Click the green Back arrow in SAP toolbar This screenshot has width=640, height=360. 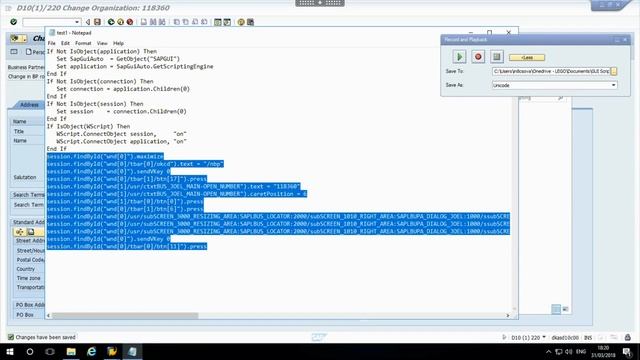click(x=111, y=22)
